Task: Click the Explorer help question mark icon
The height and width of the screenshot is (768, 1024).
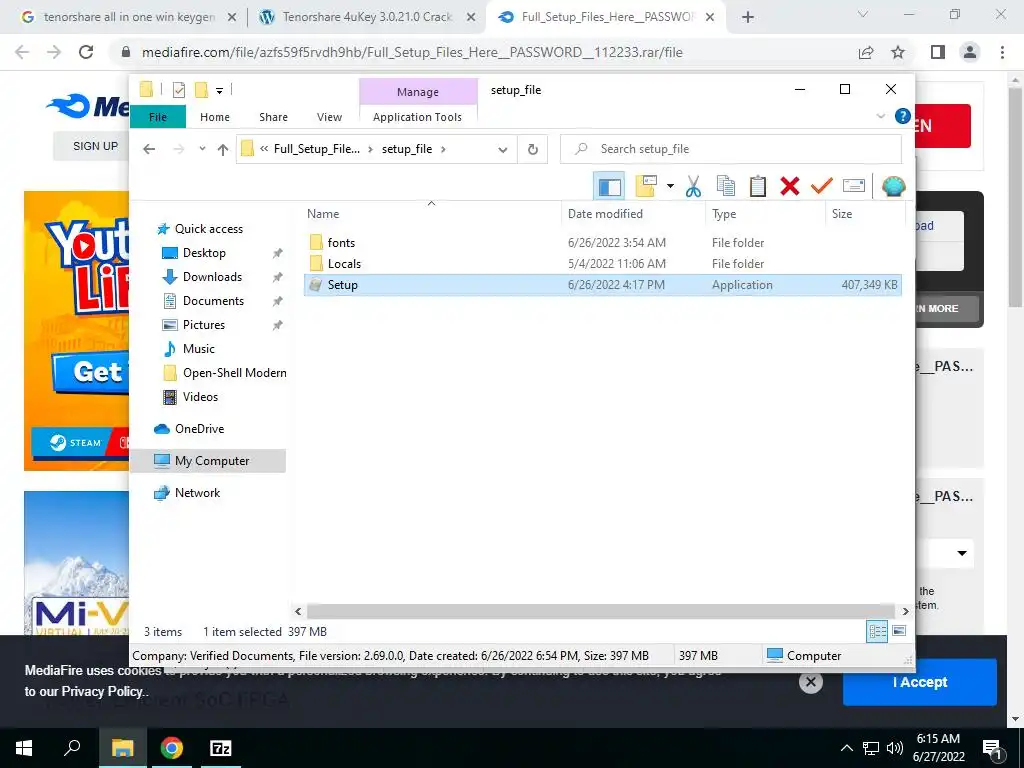Action: [x=903, y=116]
